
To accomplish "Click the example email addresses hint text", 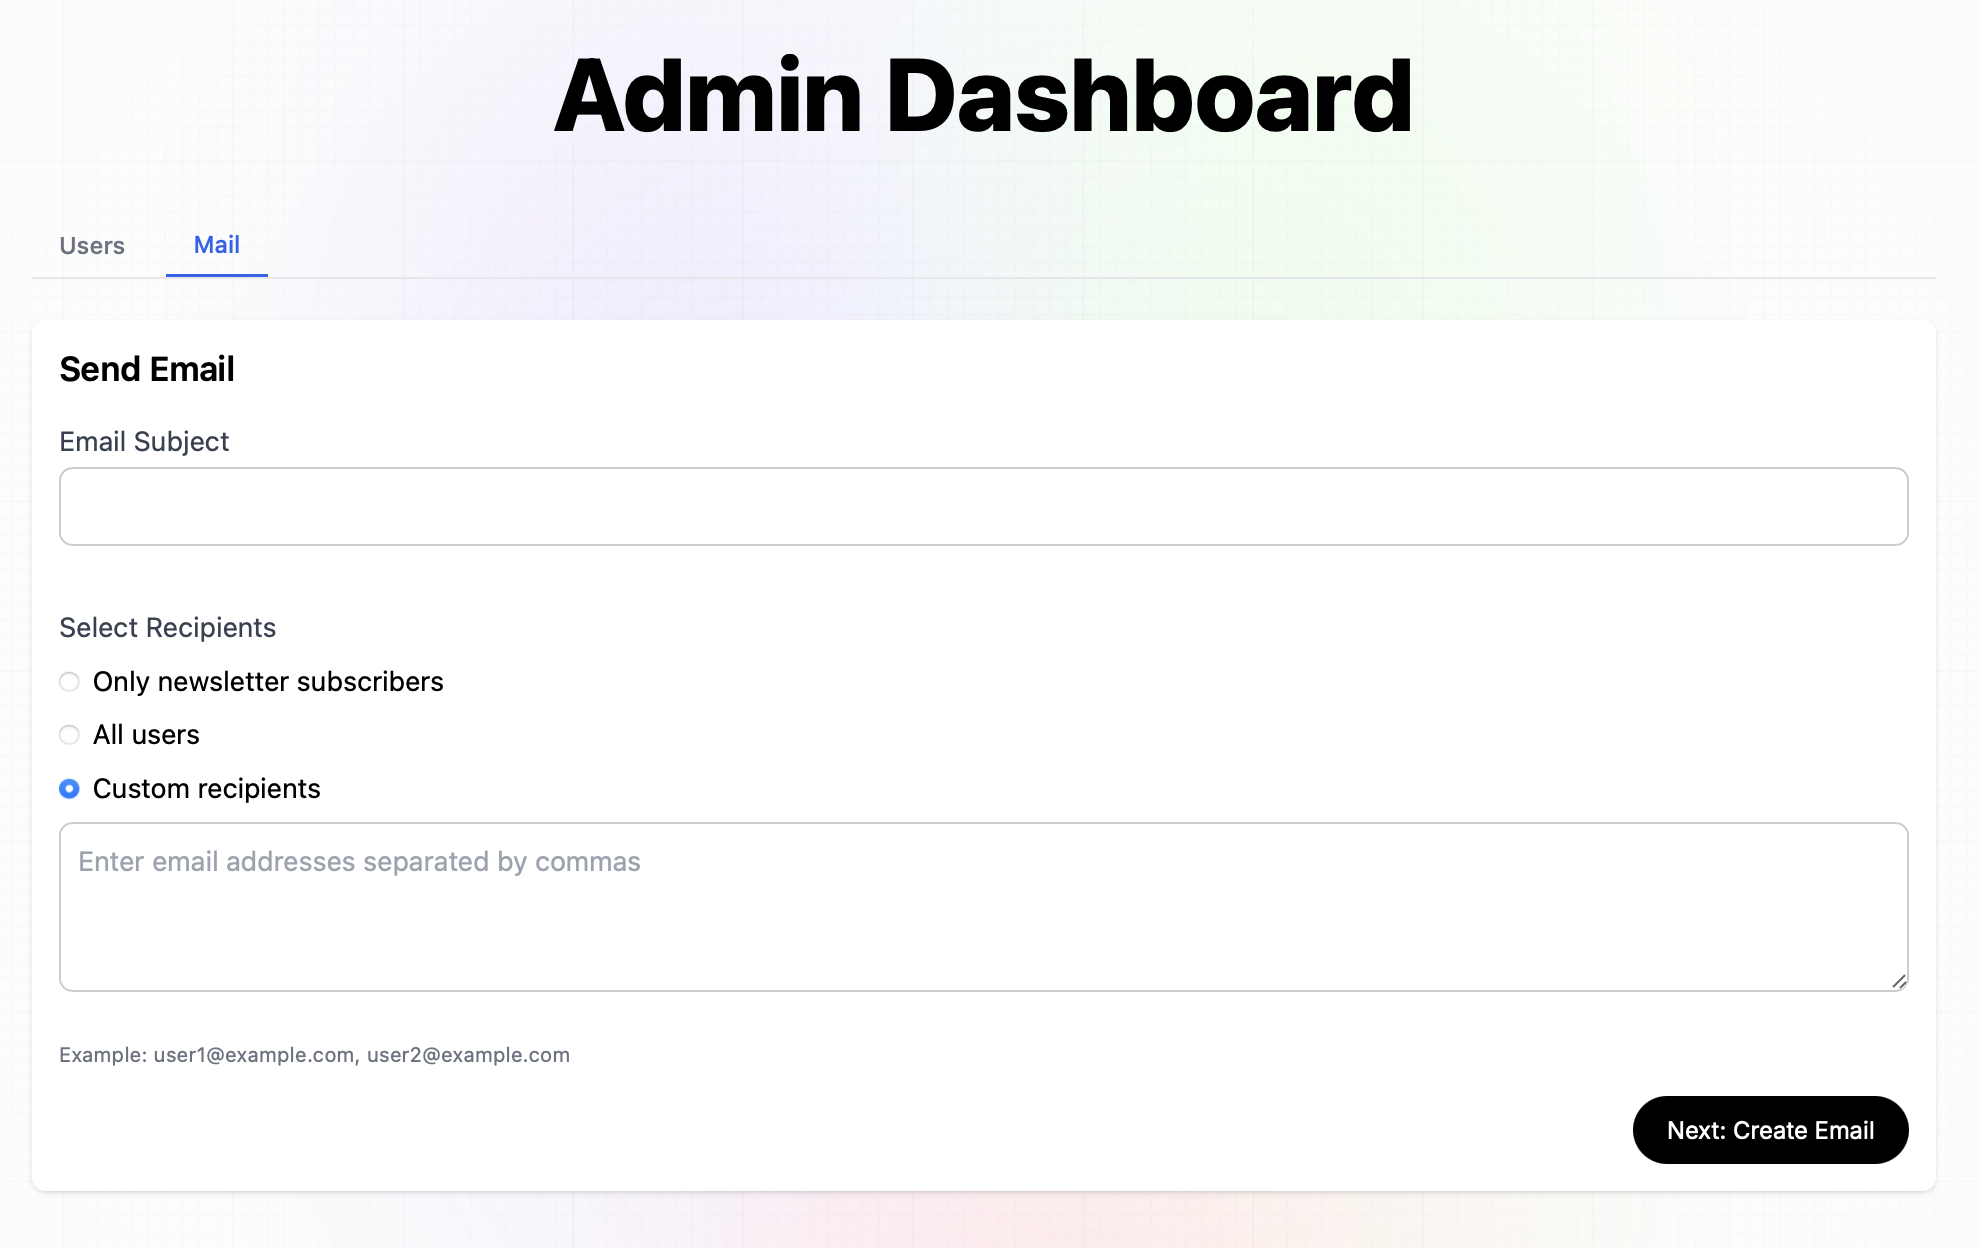I will point(314,1055).
